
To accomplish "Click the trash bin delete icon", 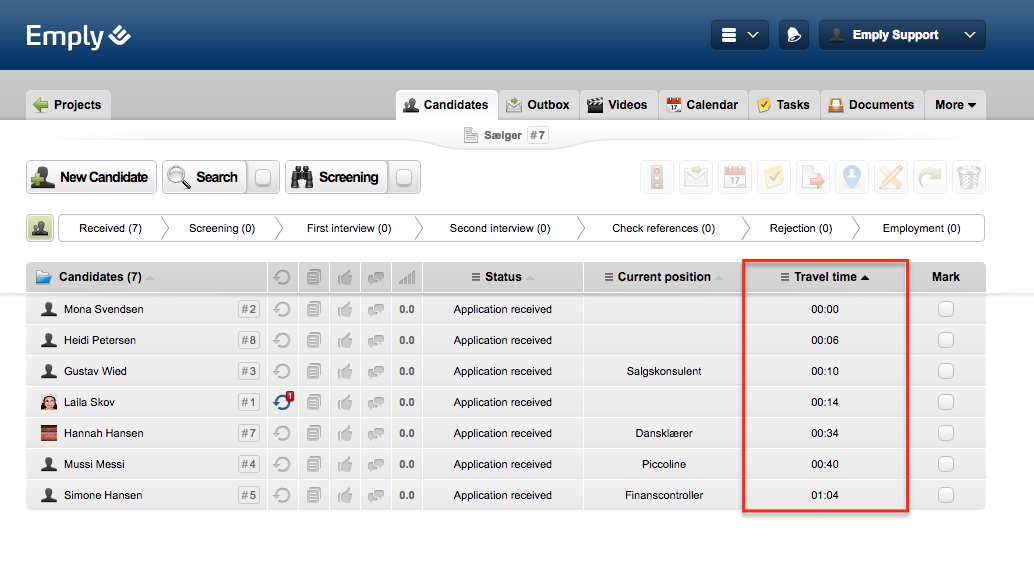I will click(x=968, y=177).
